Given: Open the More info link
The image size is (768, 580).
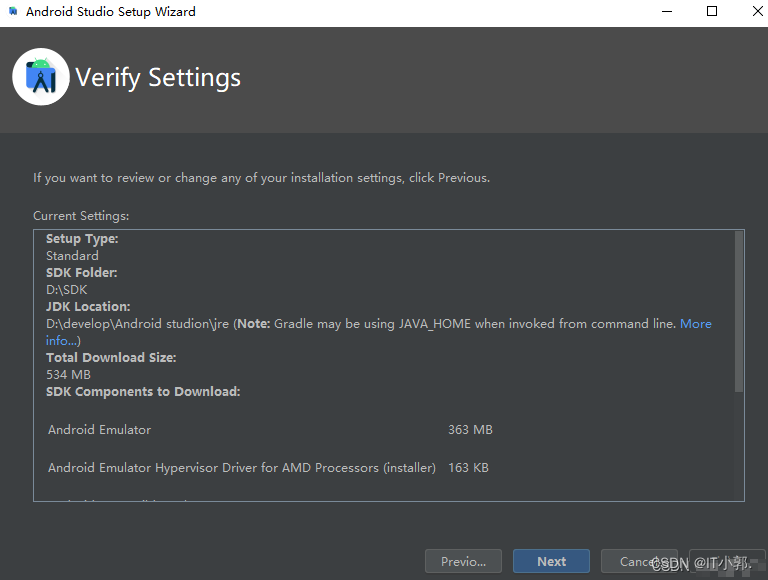Looking at the screenshot, I should [x=696, y=324].
